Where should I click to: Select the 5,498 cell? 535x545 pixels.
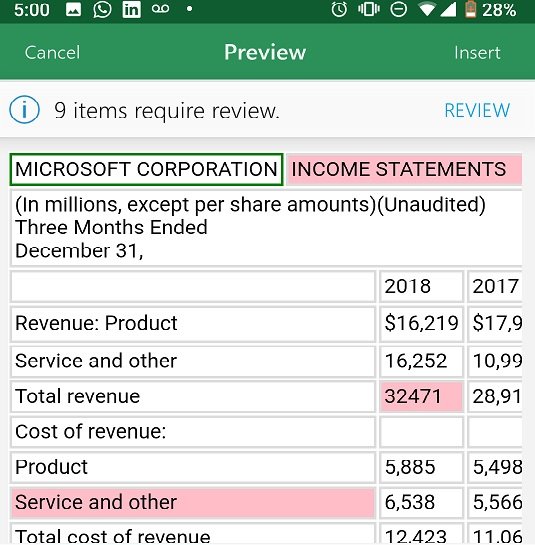pyautogui.click(x=495, y=467)
